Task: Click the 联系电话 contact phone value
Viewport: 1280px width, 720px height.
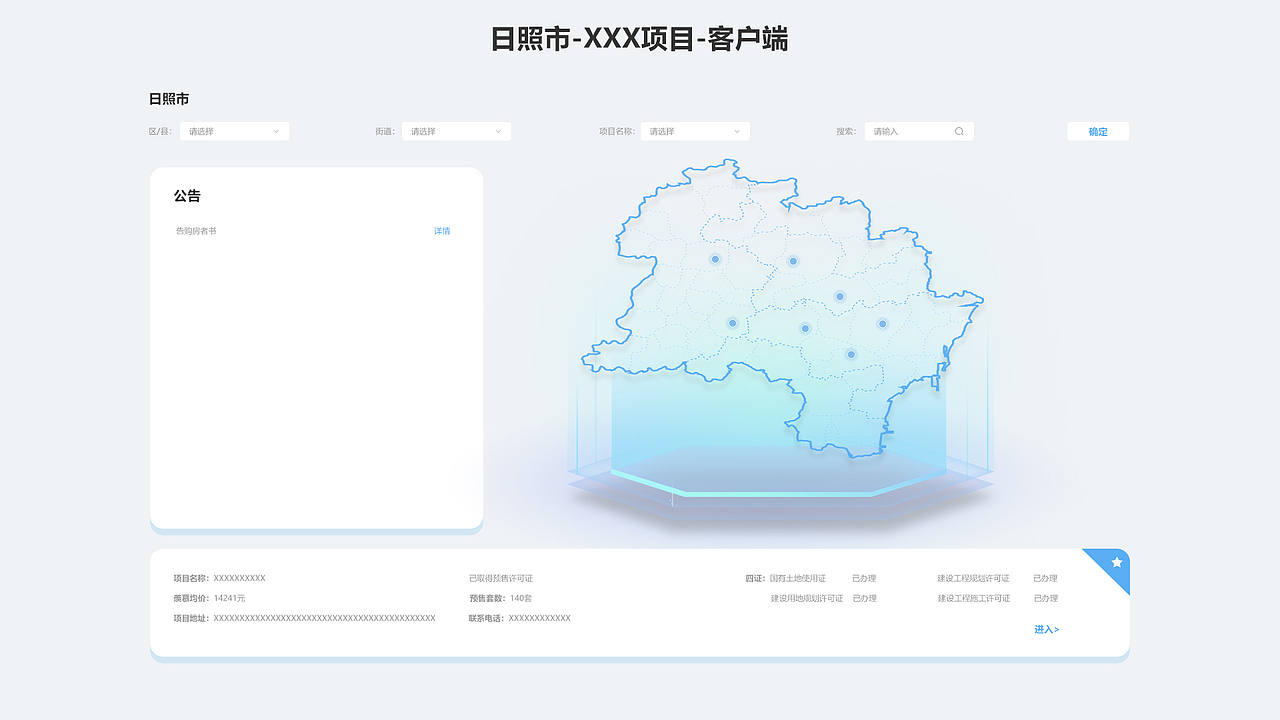Action: click(540, 618)
